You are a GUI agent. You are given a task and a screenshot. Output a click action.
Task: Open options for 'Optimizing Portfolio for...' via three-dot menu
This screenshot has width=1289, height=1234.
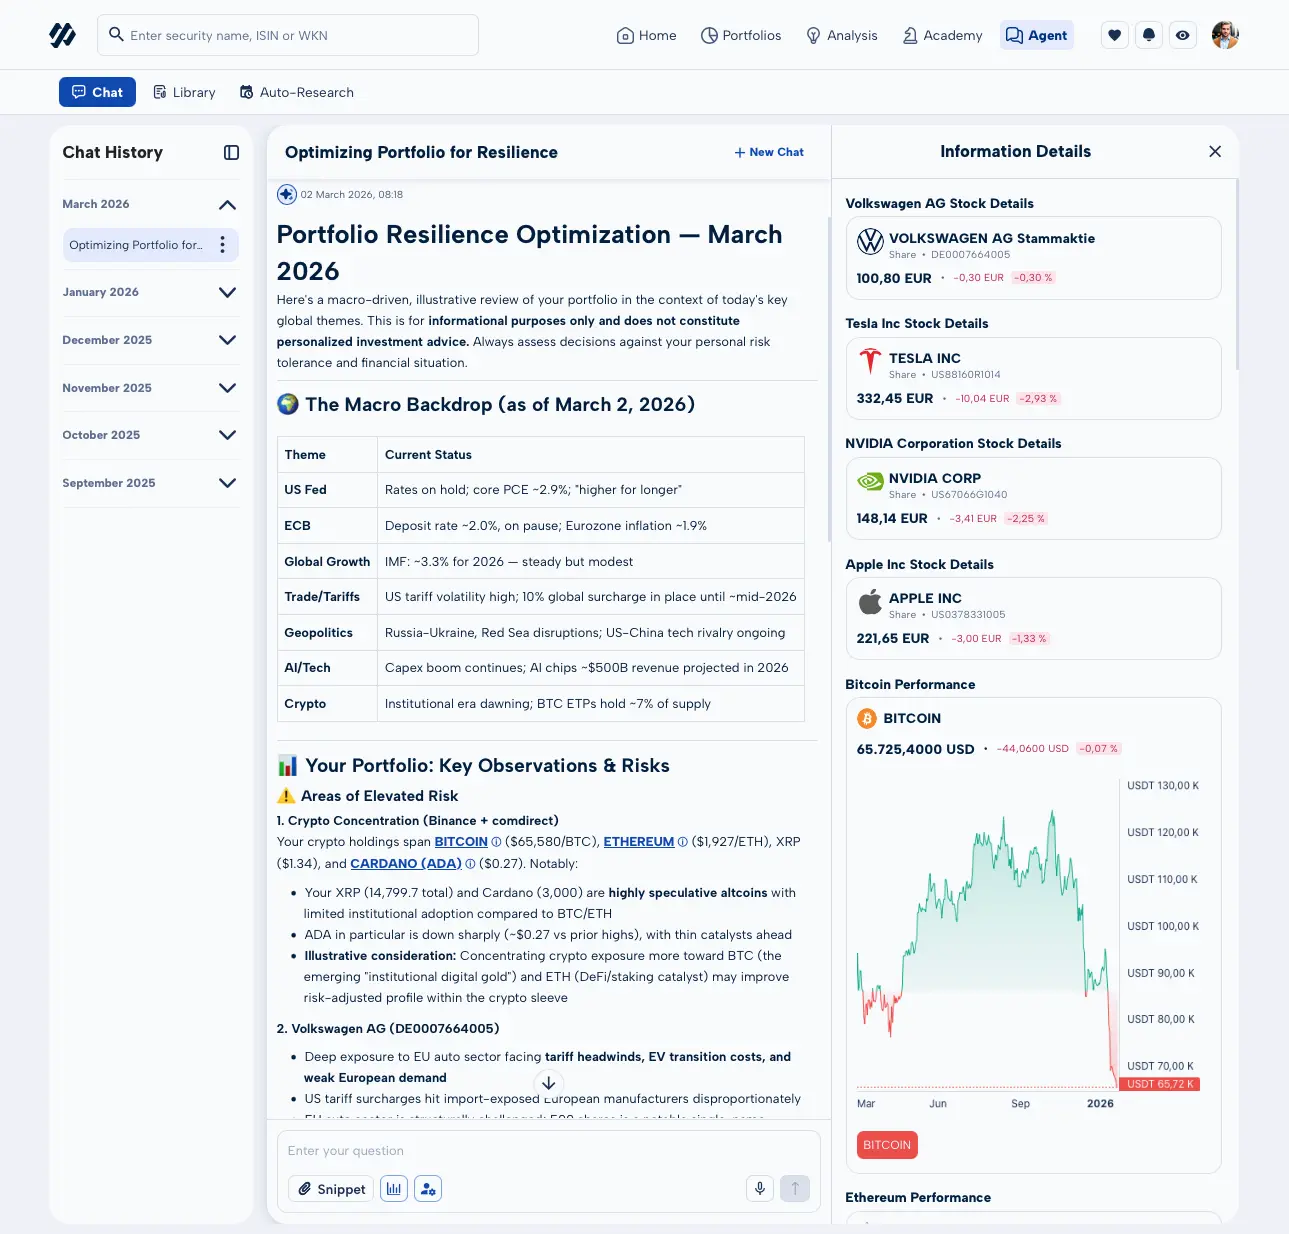coord(222,245)
